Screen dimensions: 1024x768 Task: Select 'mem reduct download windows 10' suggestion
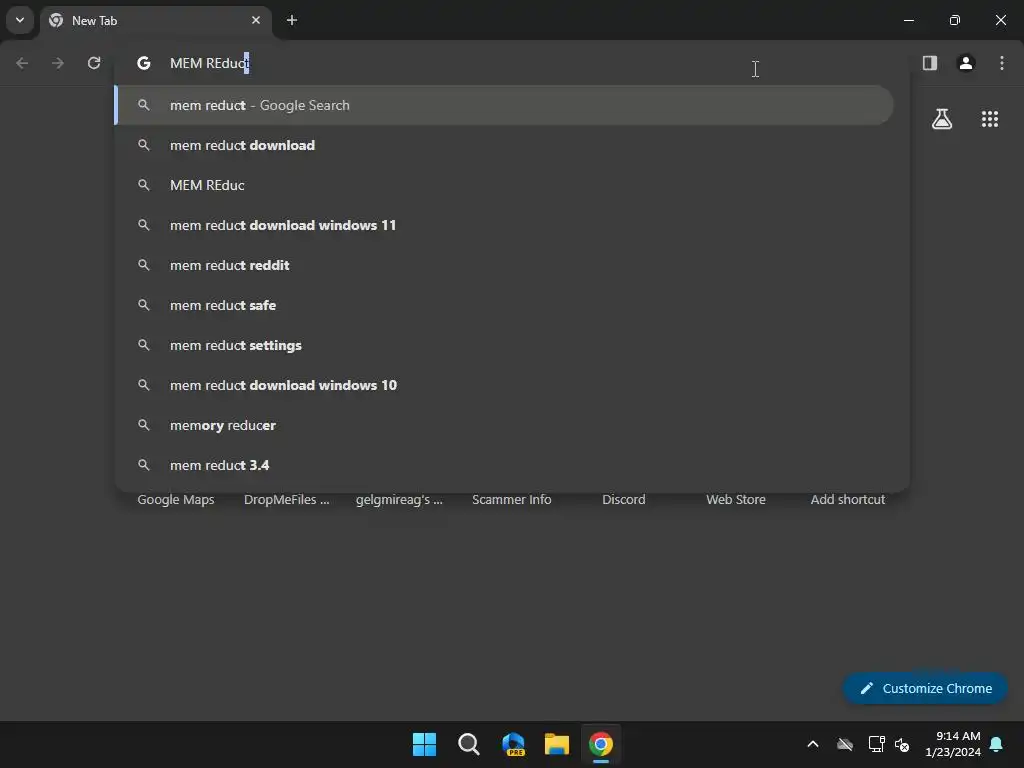click(504, 385)
